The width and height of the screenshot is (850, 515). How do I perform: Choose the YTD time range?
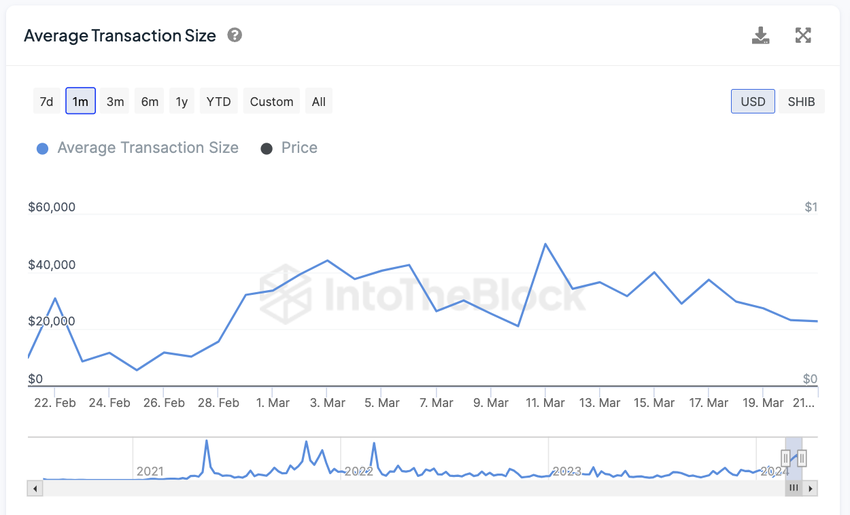(218, 101)
